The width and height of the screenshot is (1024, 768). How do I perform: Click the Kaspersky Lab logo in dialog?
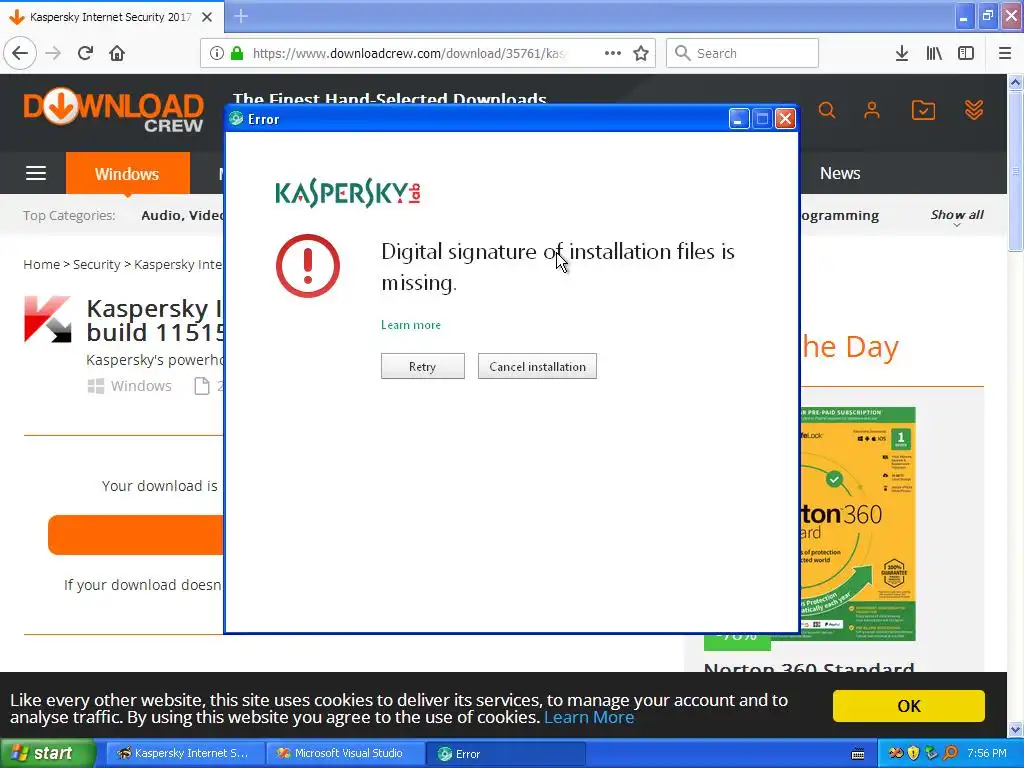coord(347,193)
